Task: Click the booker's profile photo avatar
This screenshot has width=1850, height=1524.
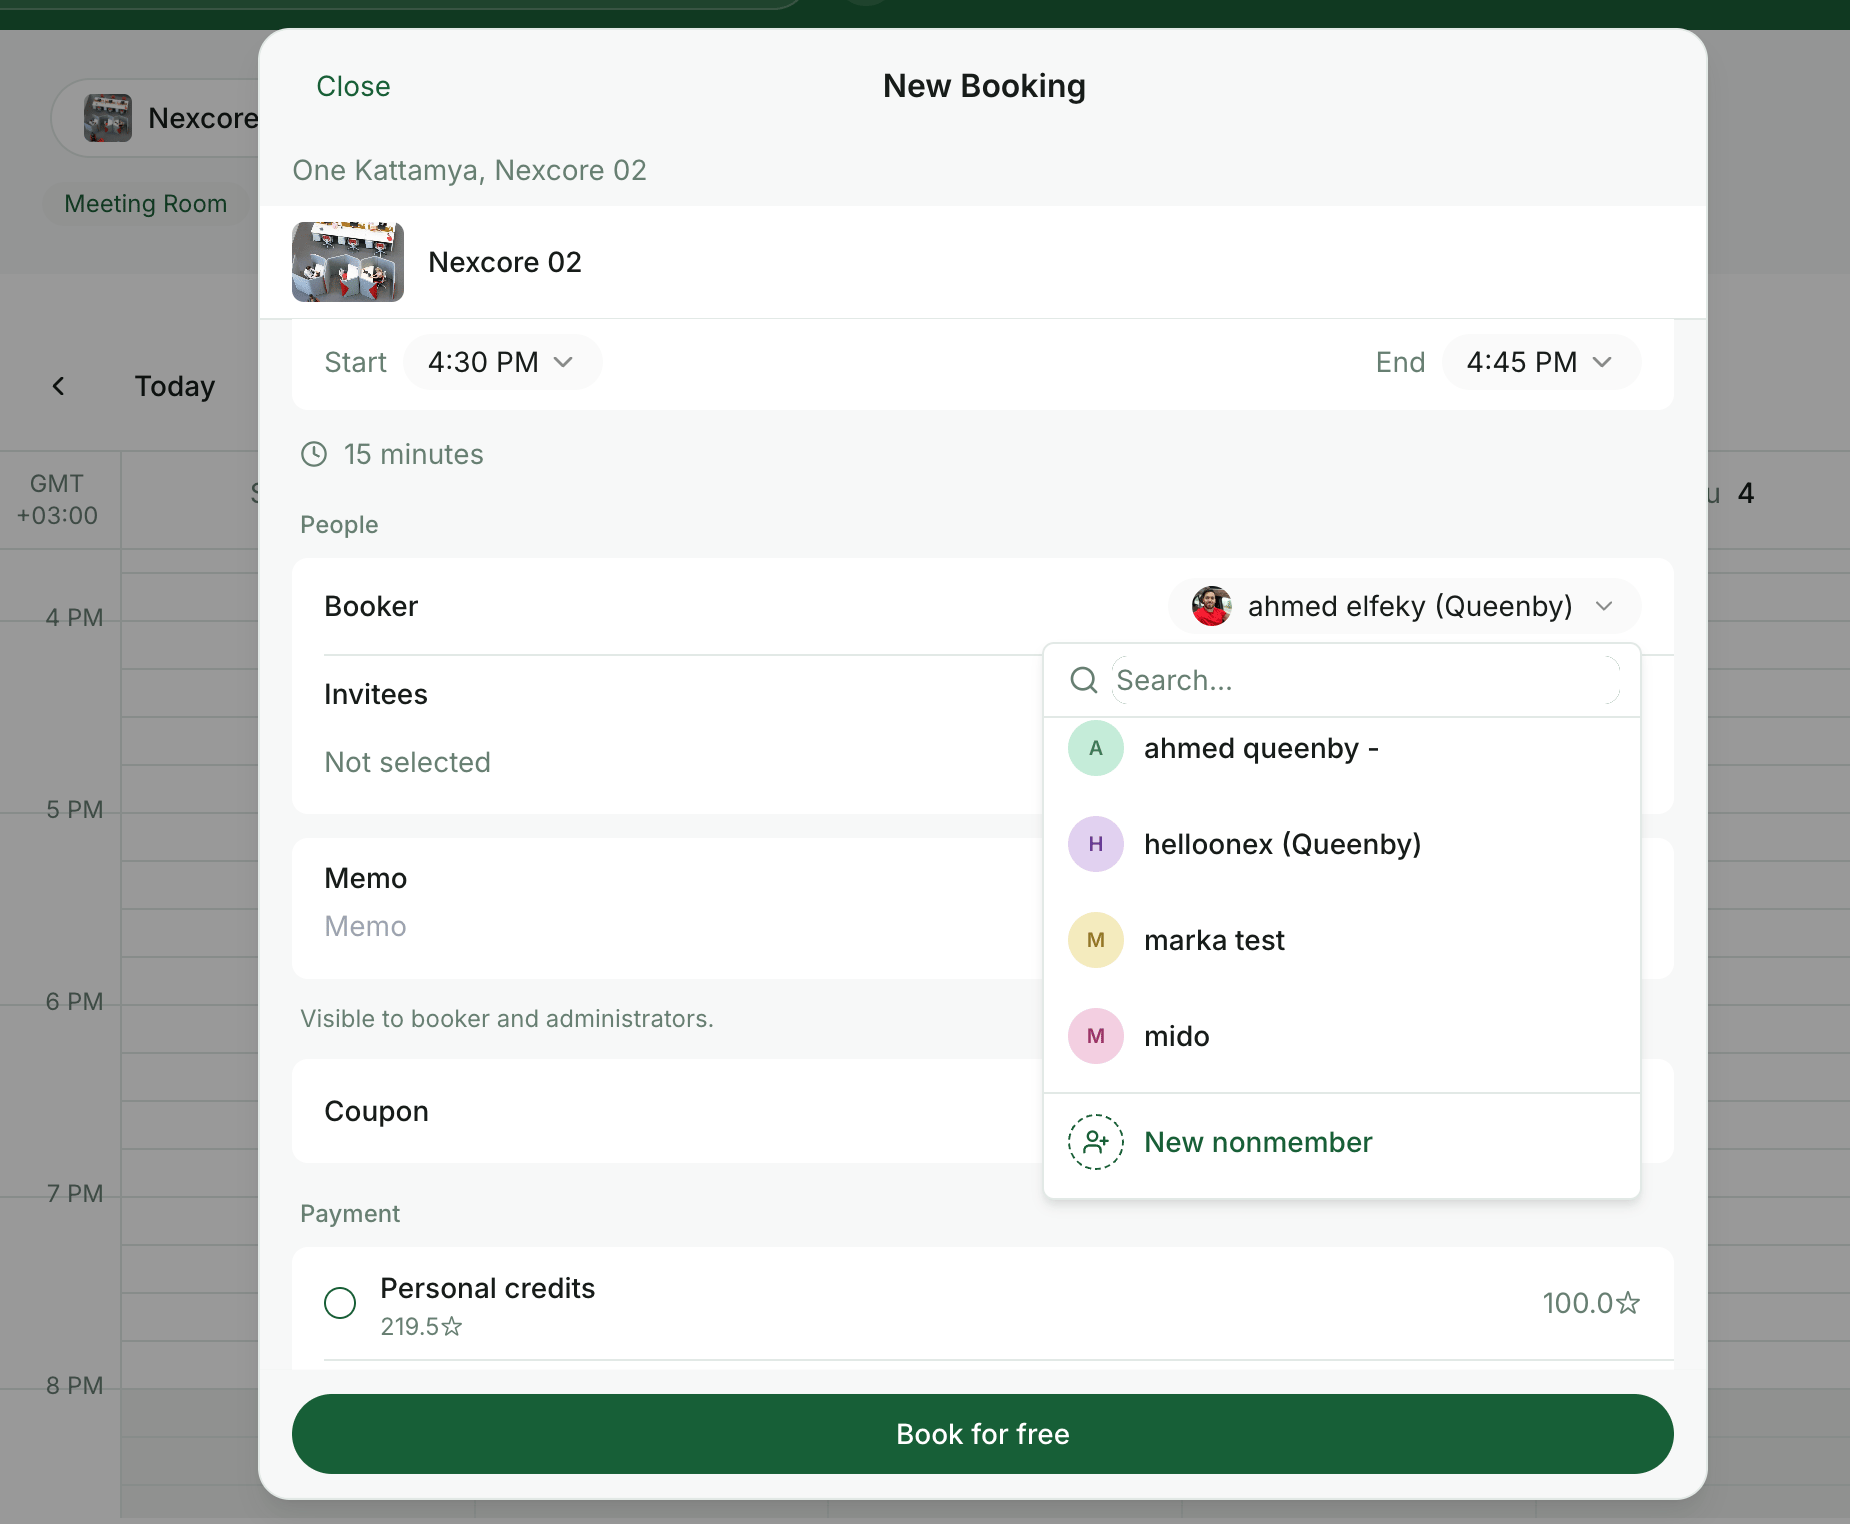Action: [1211, 606]
